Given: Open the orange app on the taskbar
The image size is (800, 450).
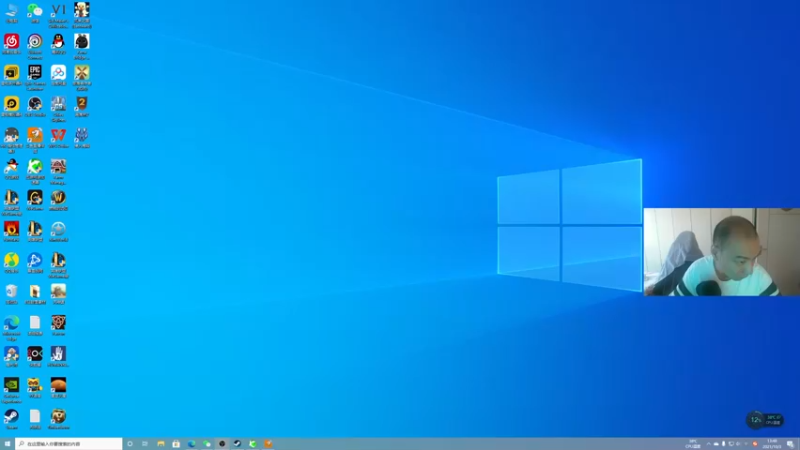Looking at the screenshot, I should click(x=268, y=444).
